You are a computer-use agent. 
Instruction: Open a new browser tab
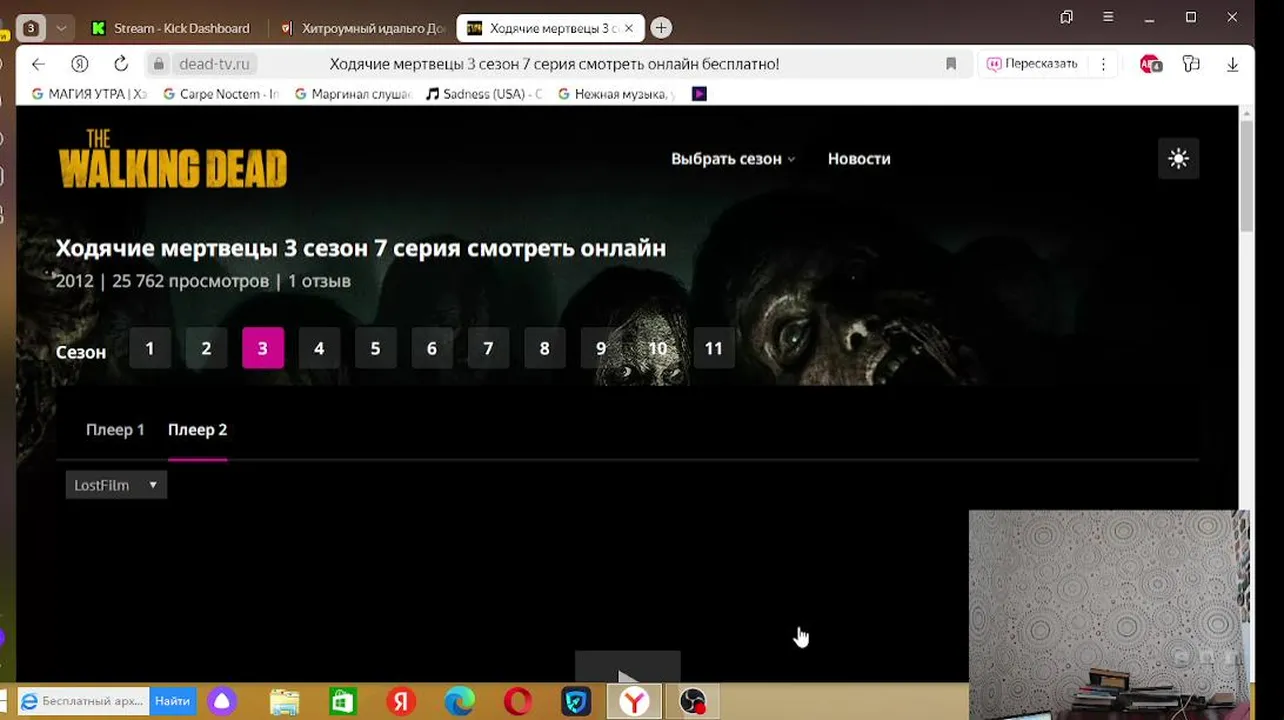coord(661,28)
